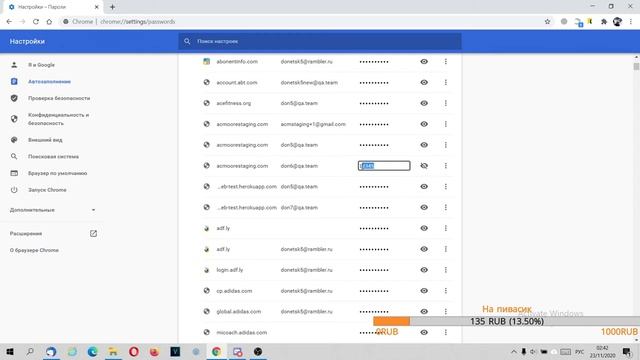
Task: Open three-dot menu for login.adf.ly
Action: click(446, 270)
